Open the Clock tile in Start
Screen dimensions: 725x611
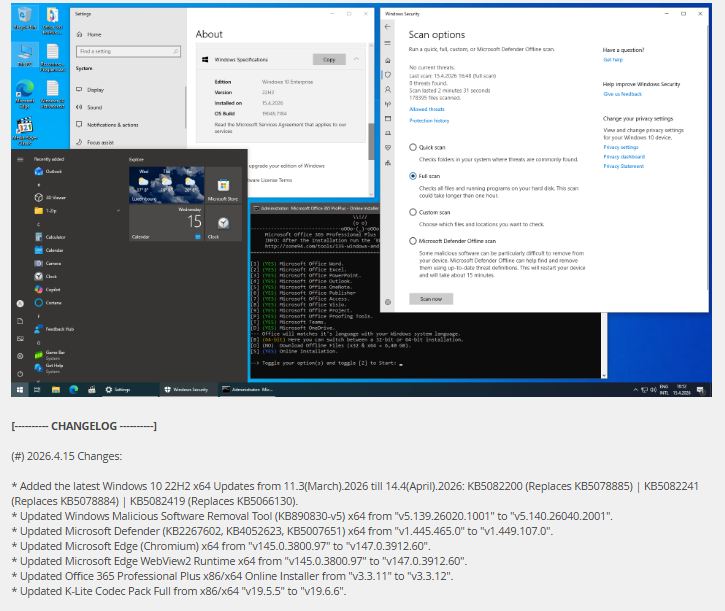click(x=223, y=223)
